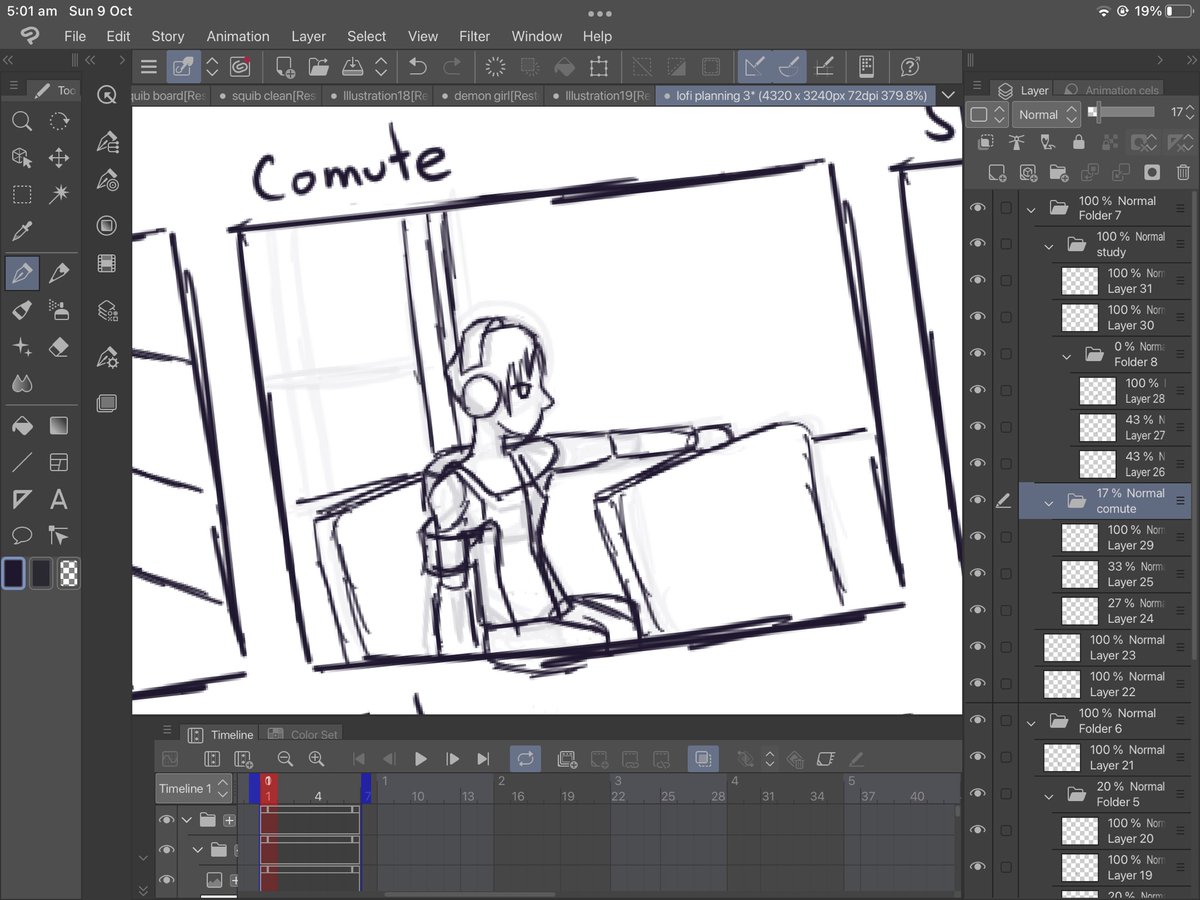Screen dimensions: 1200x900
Task: Zoom in the timeline
Action: (316, 759)
